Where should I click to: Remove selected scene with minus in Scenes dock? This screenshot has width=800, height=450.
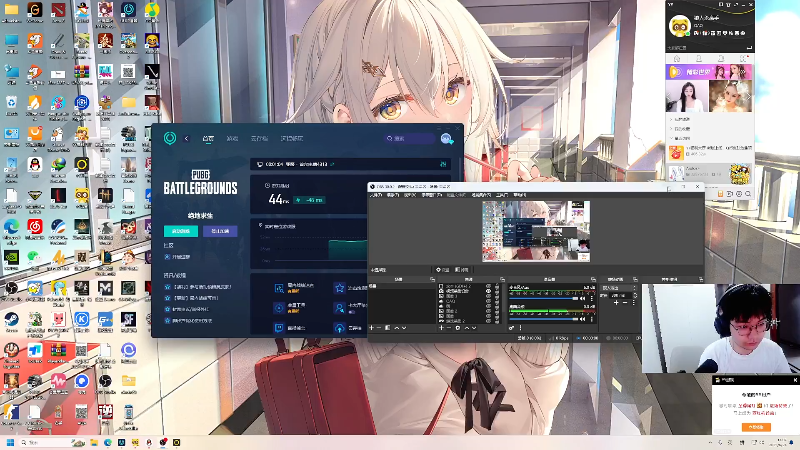tap(379, 328)
